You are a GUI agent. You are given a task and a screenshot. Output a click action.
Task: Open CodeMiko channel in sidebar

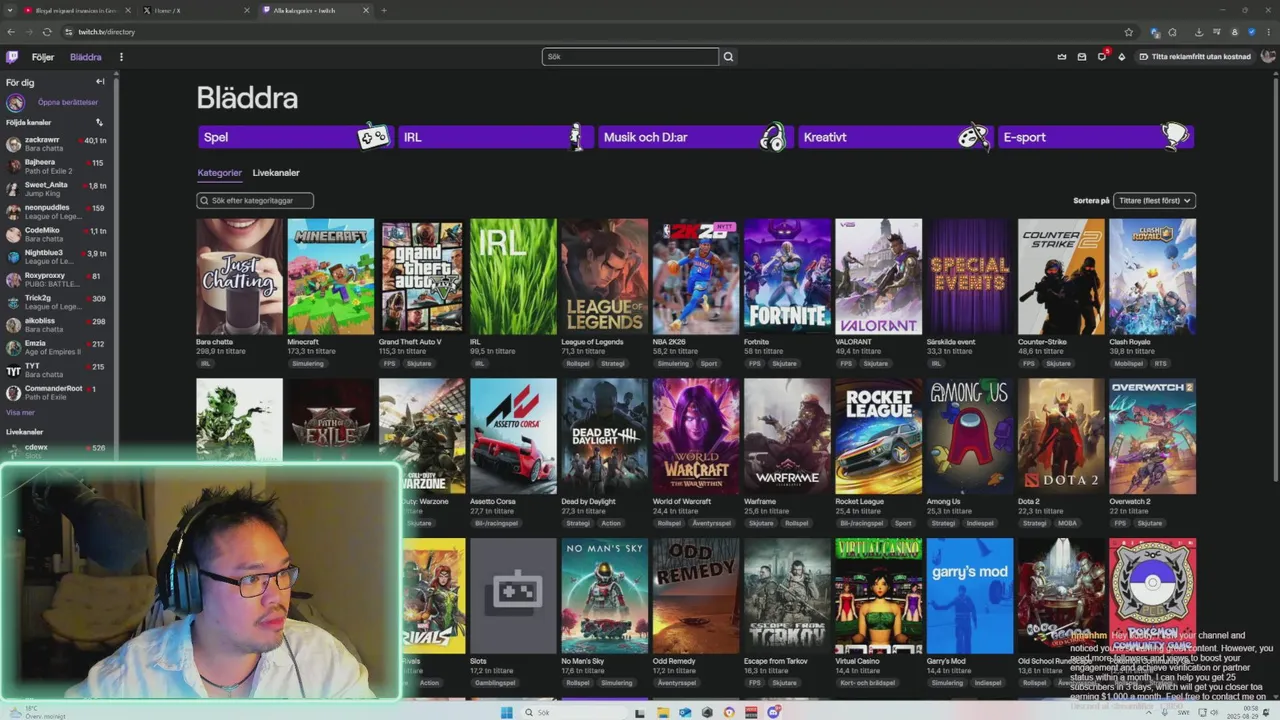click(56, 234)
